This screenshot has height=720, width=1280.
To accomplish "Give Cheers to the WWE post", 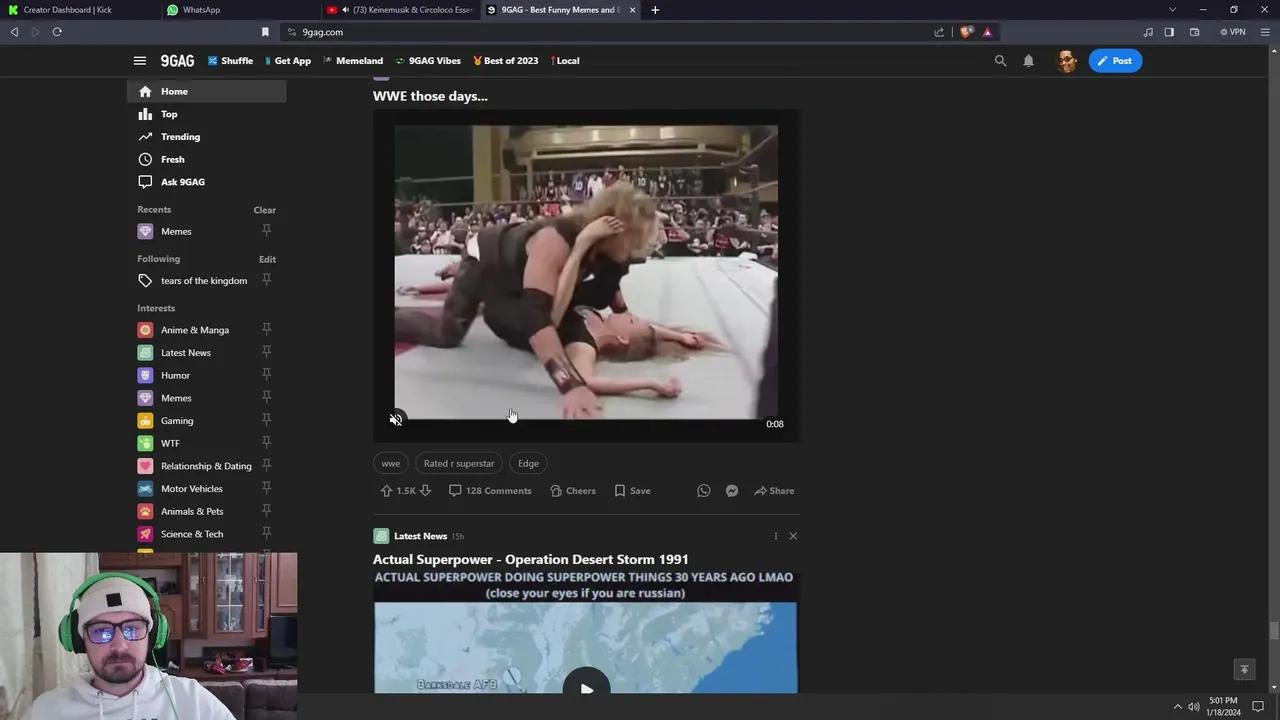I will point(573,491).
